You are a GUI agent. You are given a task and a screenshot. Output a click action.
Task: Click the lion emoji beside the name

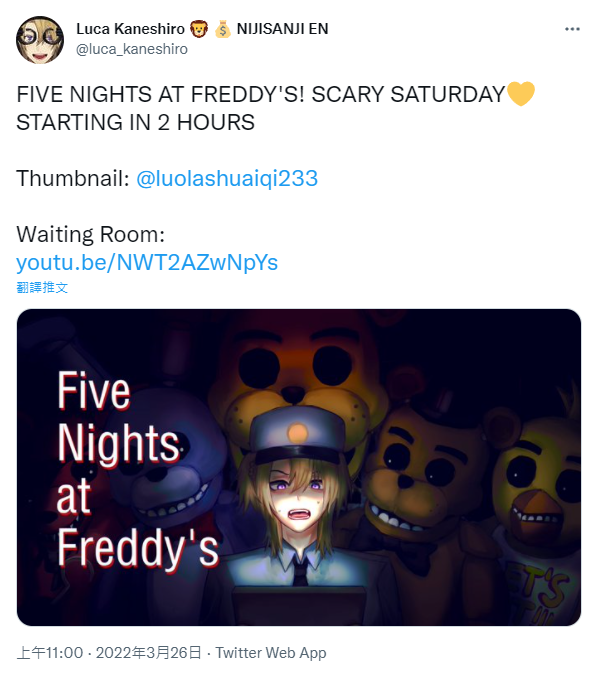199,29
